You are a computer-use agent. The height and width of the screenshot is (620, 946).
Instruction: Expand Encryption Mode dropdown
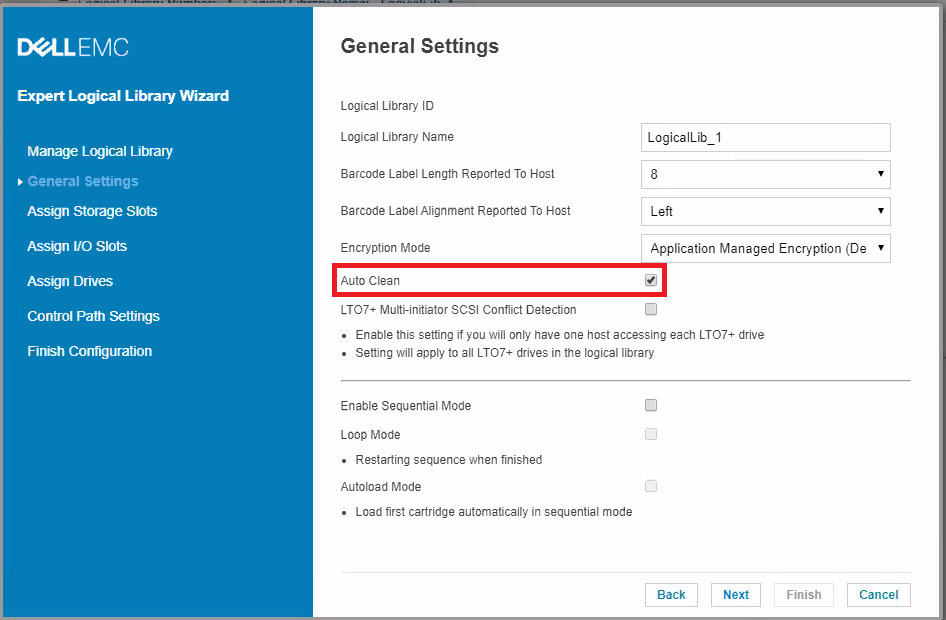pos(766,248)
